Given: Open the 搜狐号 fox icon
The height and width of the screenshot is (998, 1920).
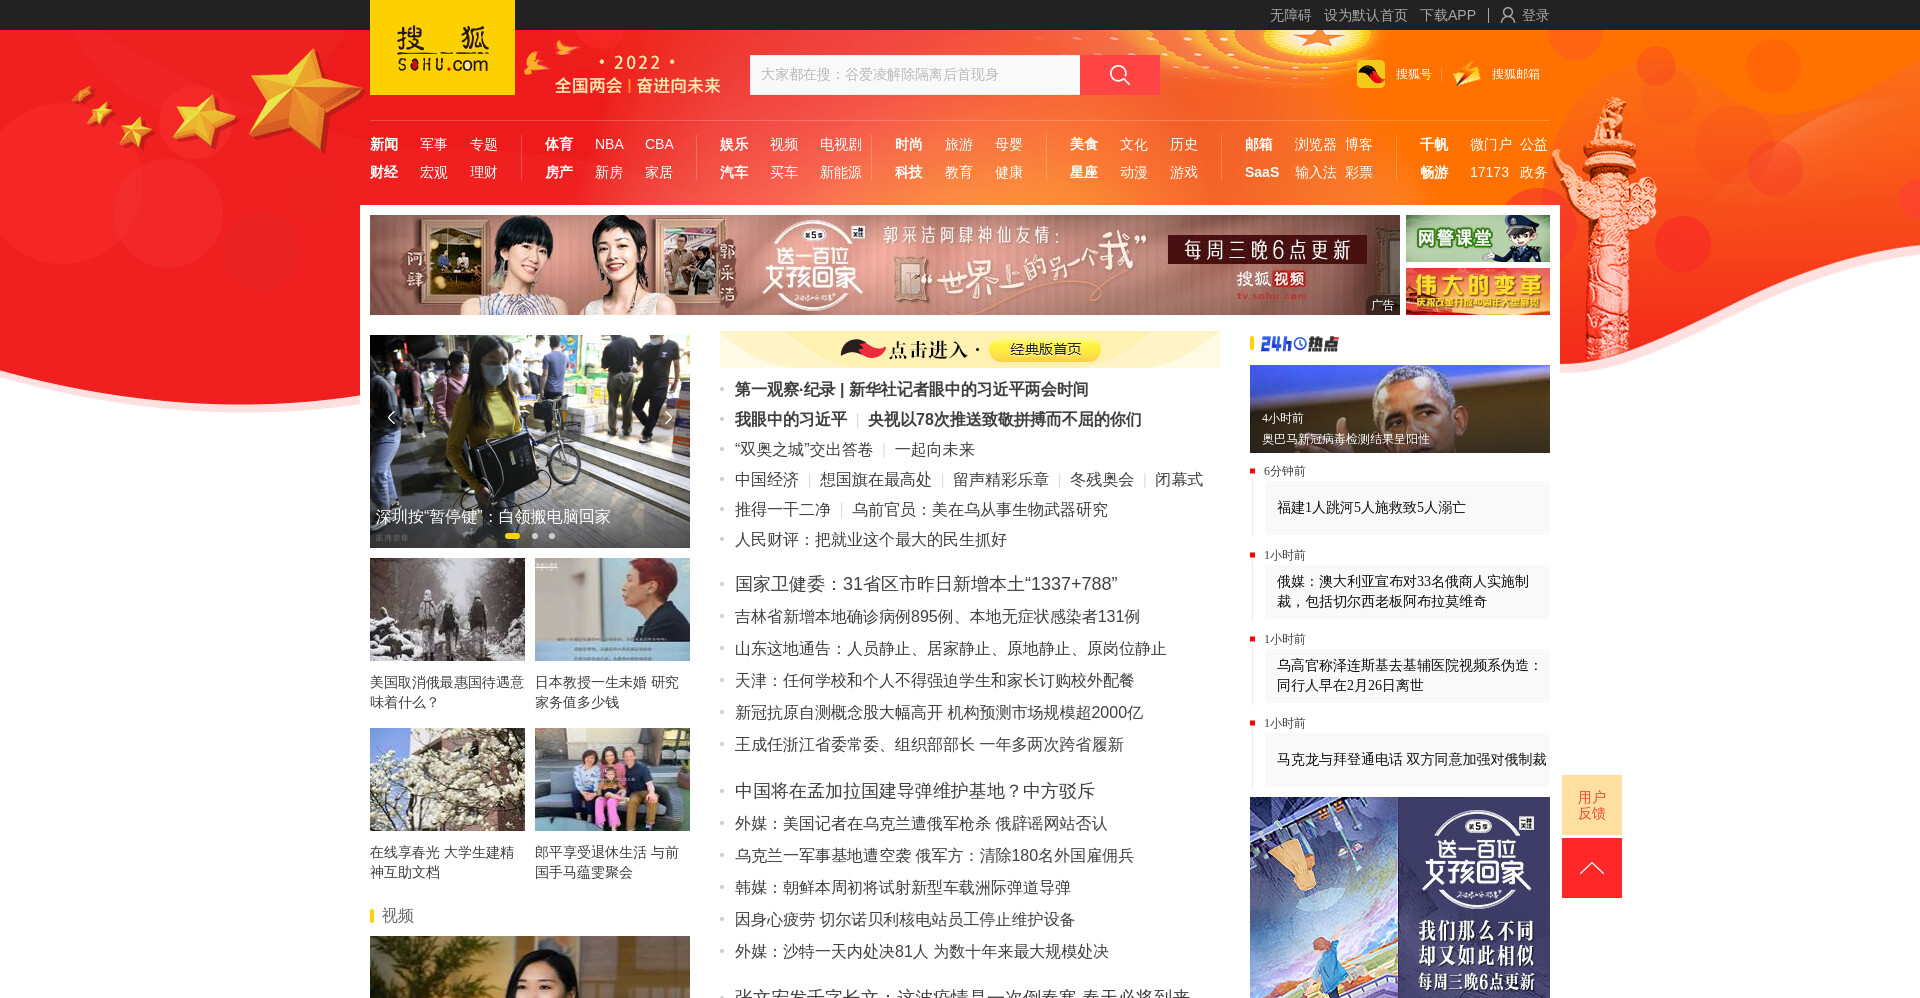Looking at the screenshot, I should coord(1371,74).
